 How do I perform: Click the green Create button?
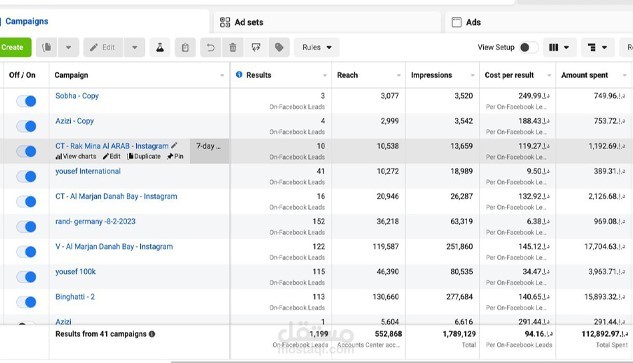tap(15, 47)
